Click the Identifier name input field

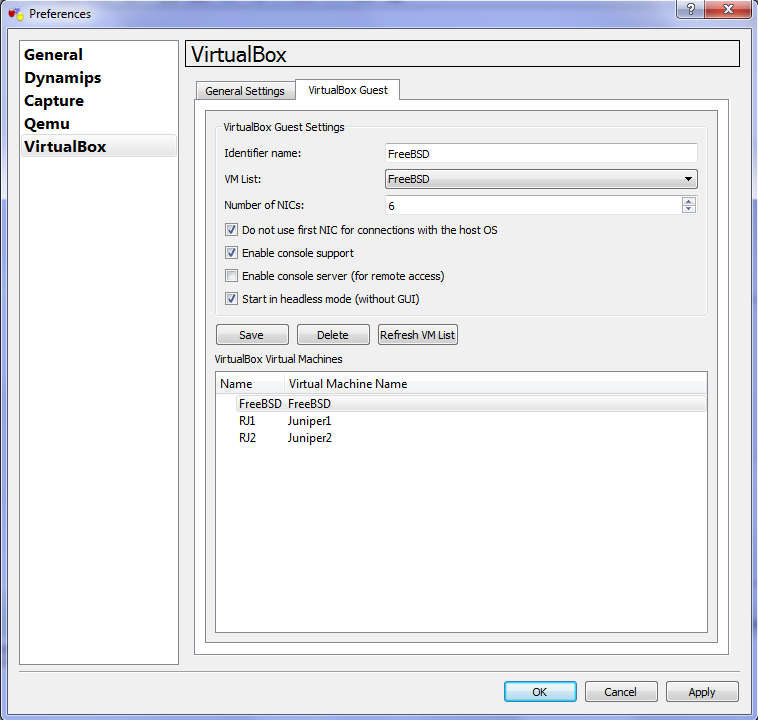click(541, 153)
